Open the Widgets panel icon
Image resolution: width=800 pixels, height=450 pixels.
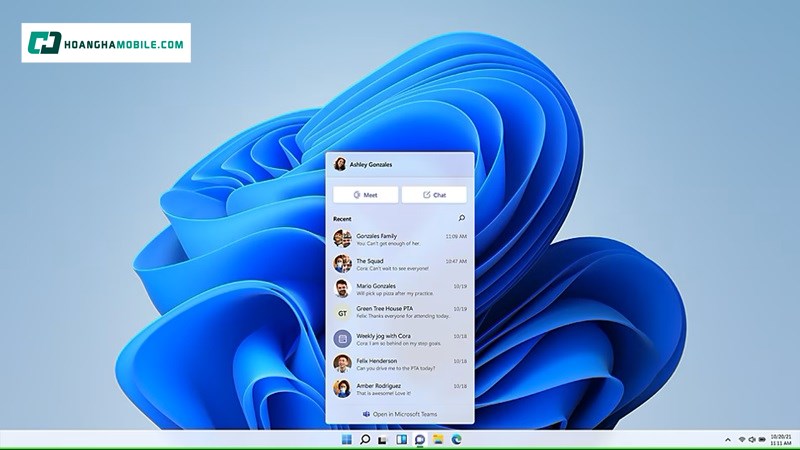click(401, 439)
